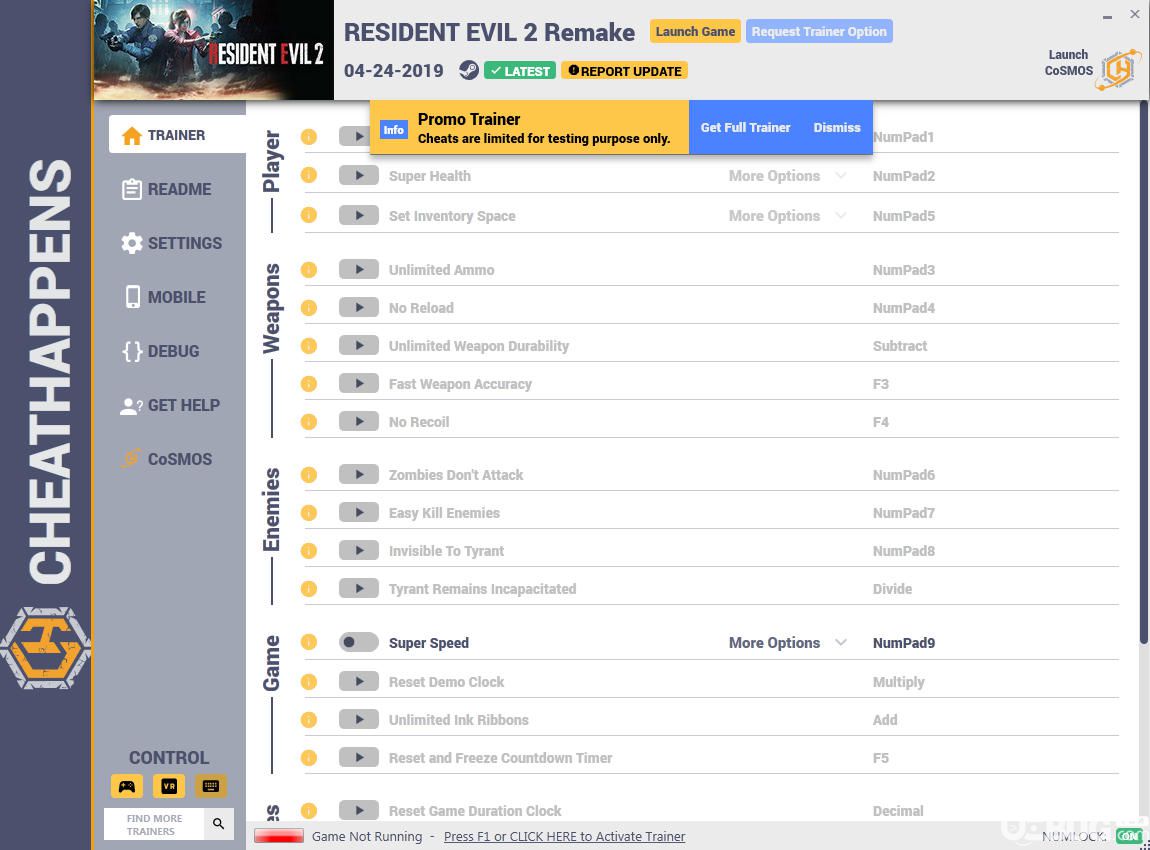Viewport: 1150px width, 850px height.
Task: View info for Zombies Don't Attack
Action: (x=309, y=475)
